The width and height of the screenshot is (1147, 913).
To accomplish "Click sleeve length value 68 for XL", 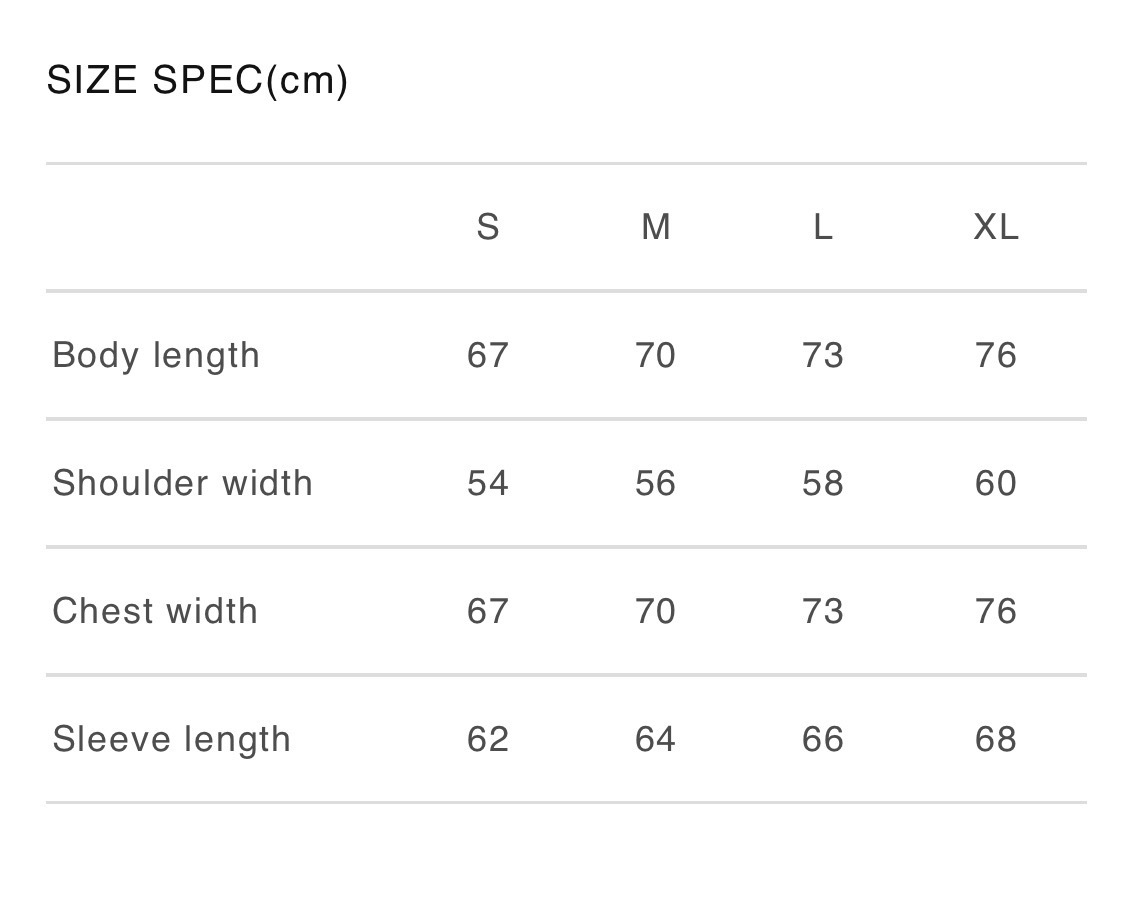I will tap(996, 739).
